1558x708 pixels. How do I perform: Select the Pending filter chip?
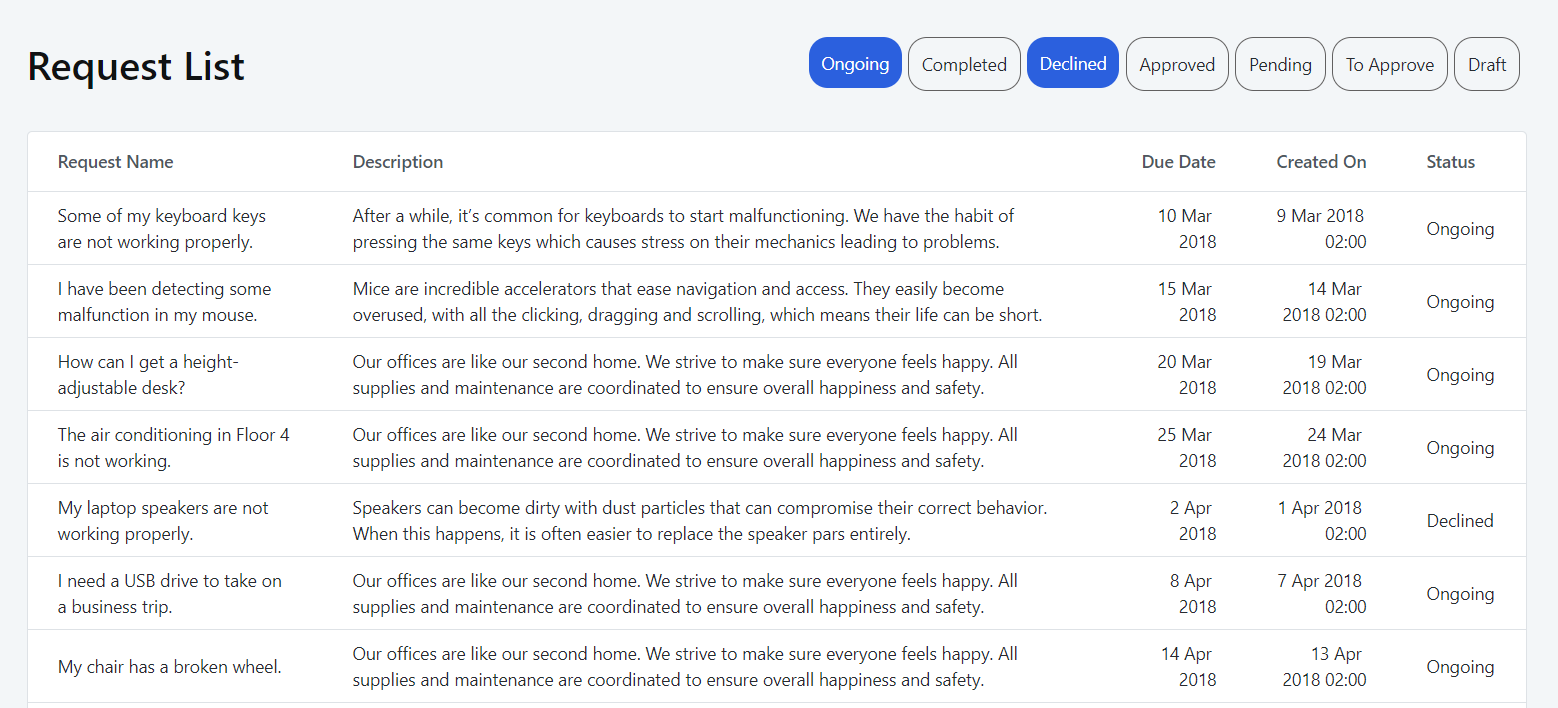(x=1280, y=65)
